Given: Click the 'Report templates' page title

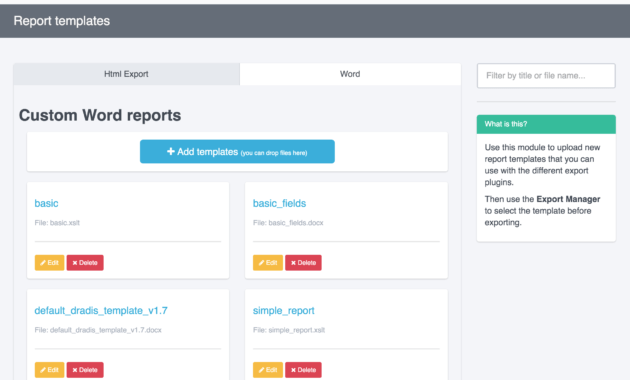Looking at the screenshot, I should click(x=61, y=21).
